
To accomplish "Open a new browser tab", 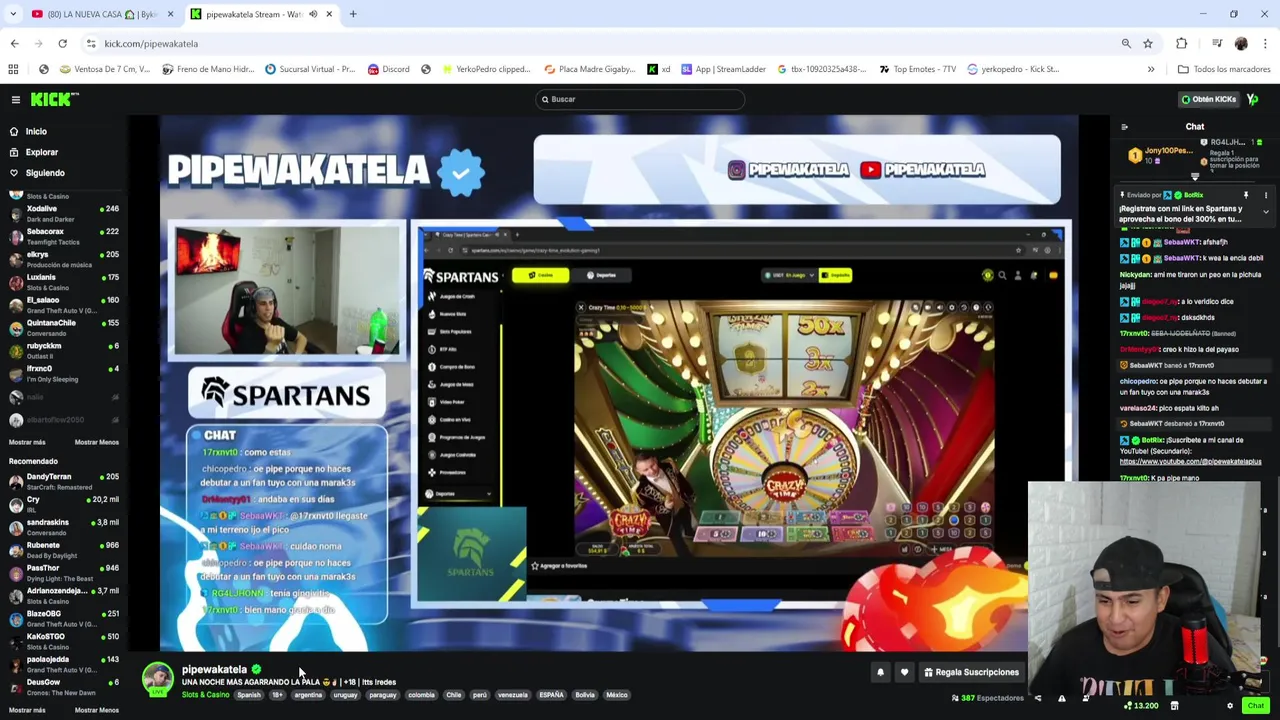I will [352, 14].
